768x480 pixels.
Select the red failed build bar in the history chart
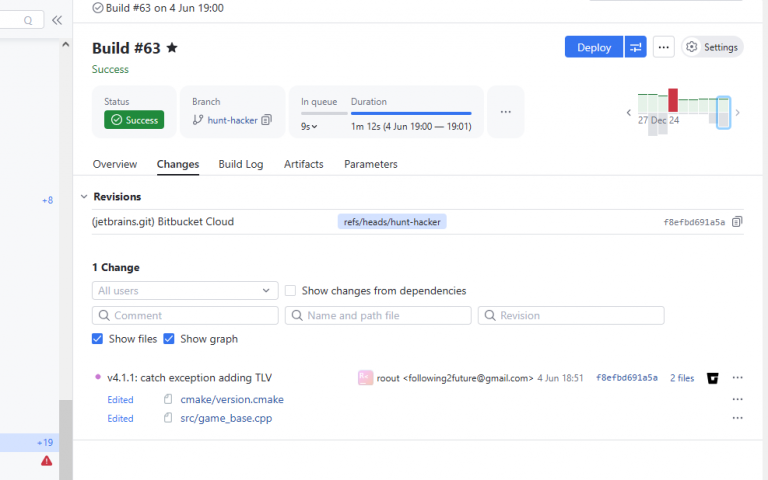pyautogui.click(x=673, y=100)
